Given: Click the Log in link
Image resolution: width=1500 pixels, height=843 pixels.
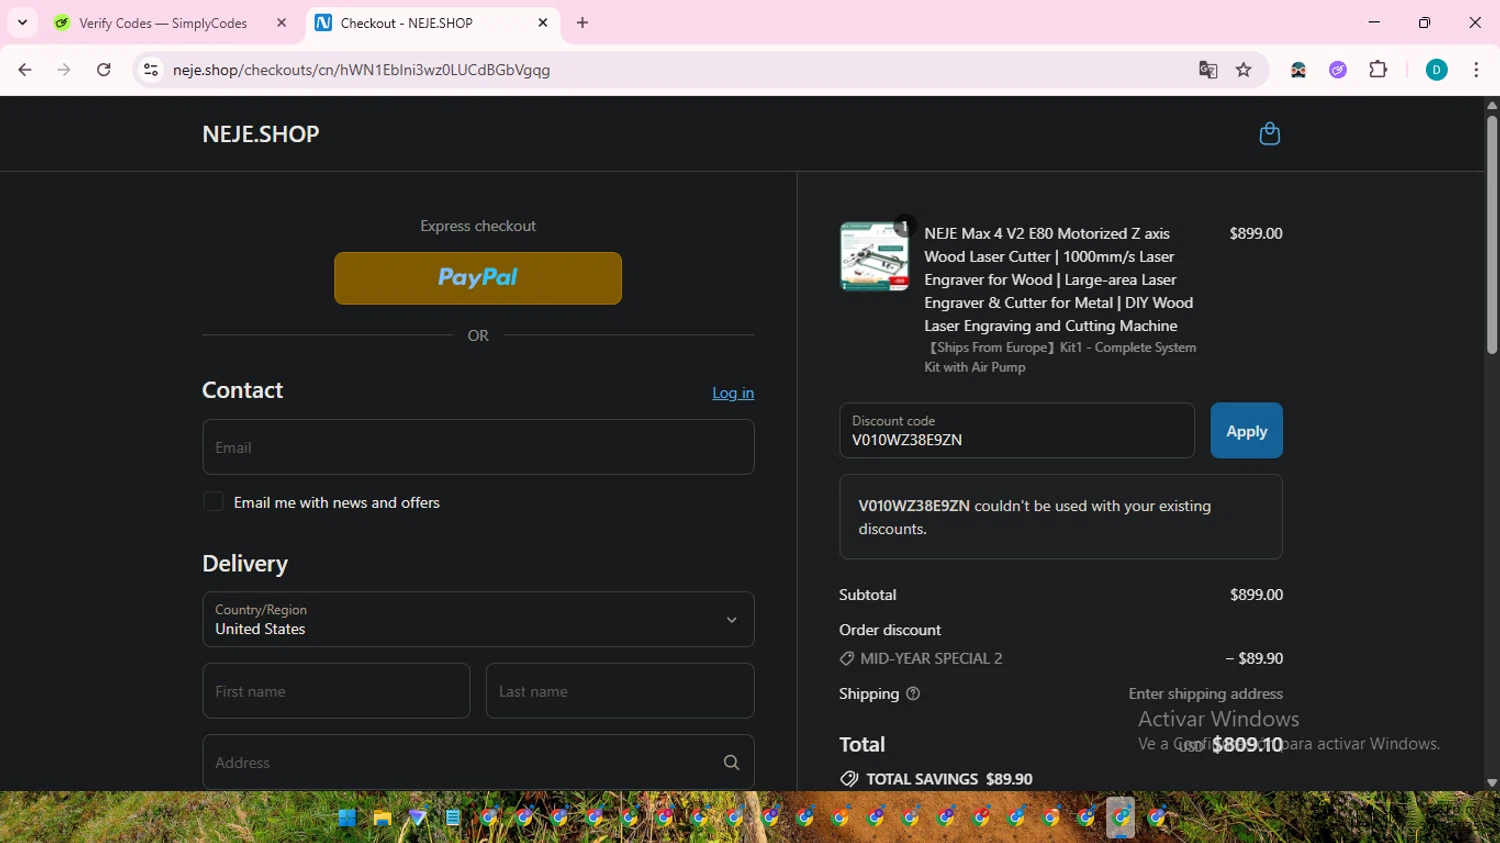Looking at the screenshot, I should coord(733,393).
